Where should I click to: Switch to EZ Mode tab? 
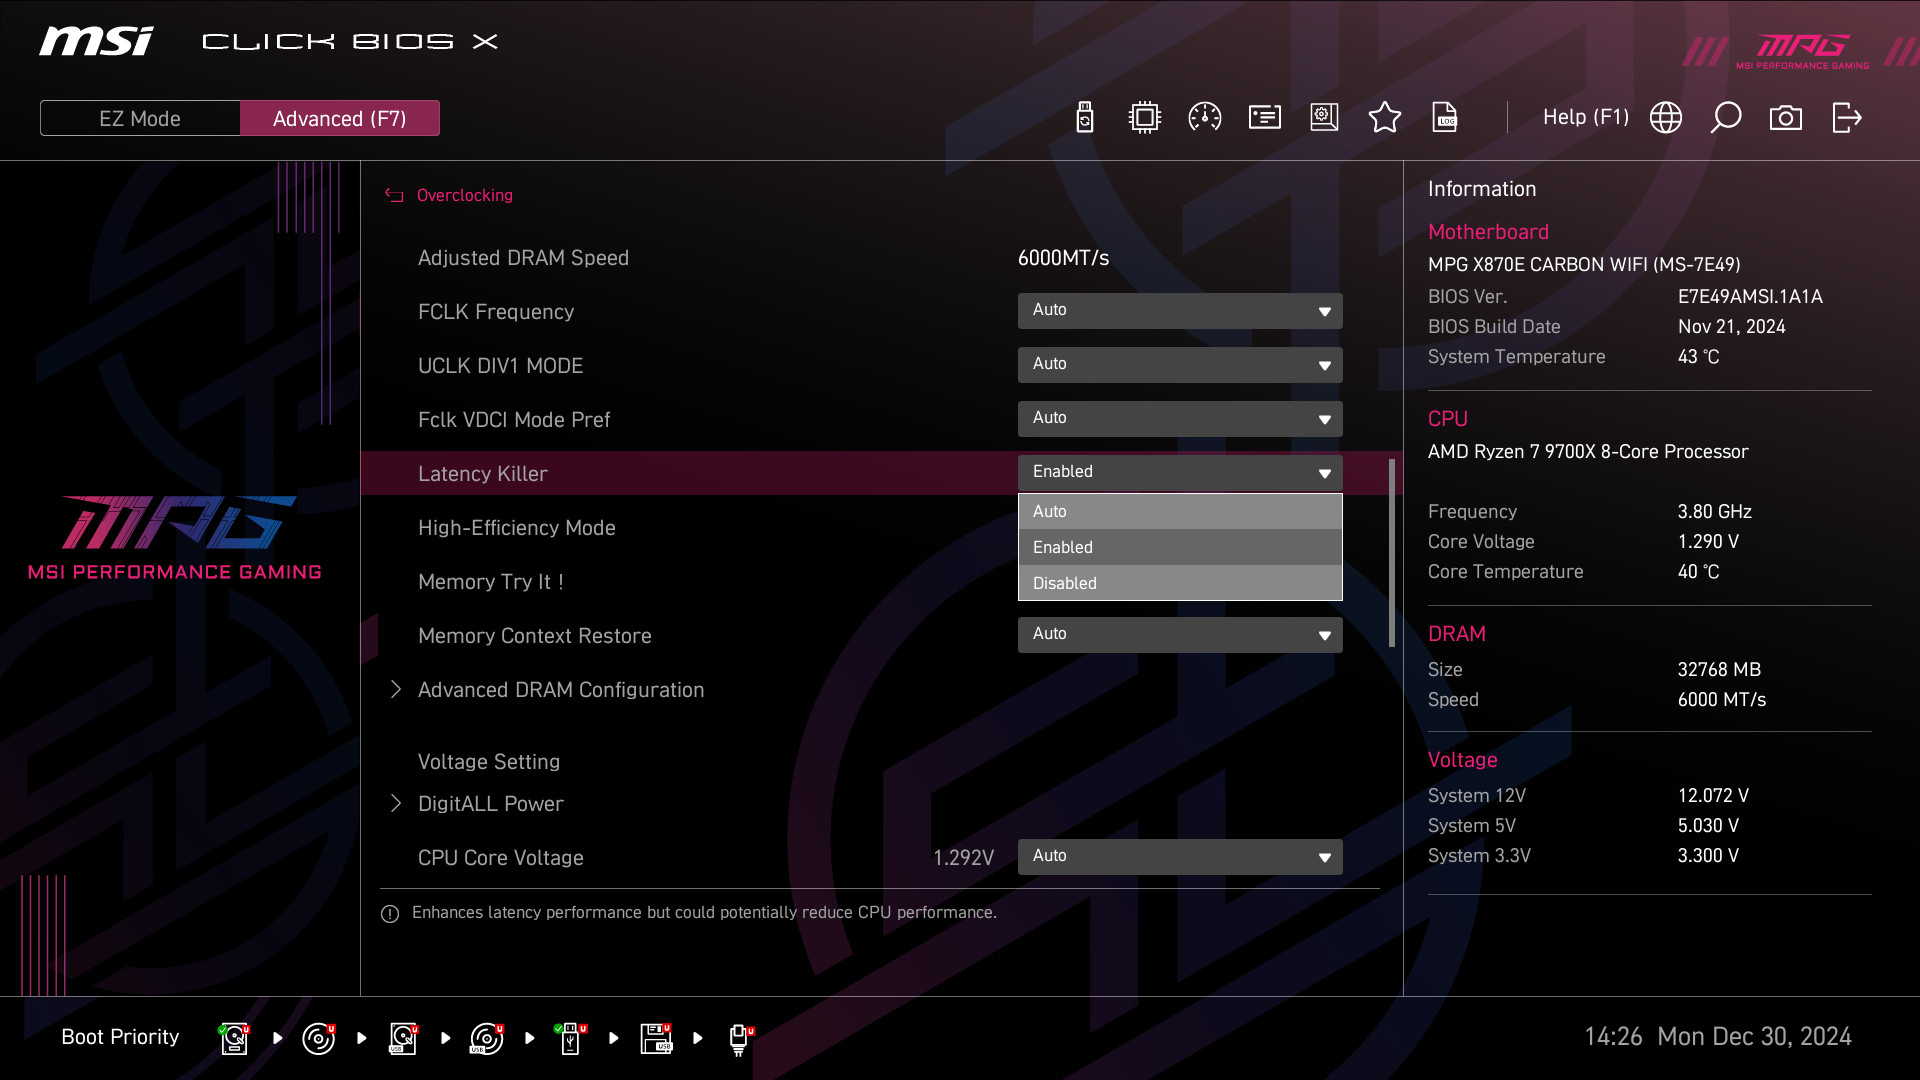tap(140, 118)
